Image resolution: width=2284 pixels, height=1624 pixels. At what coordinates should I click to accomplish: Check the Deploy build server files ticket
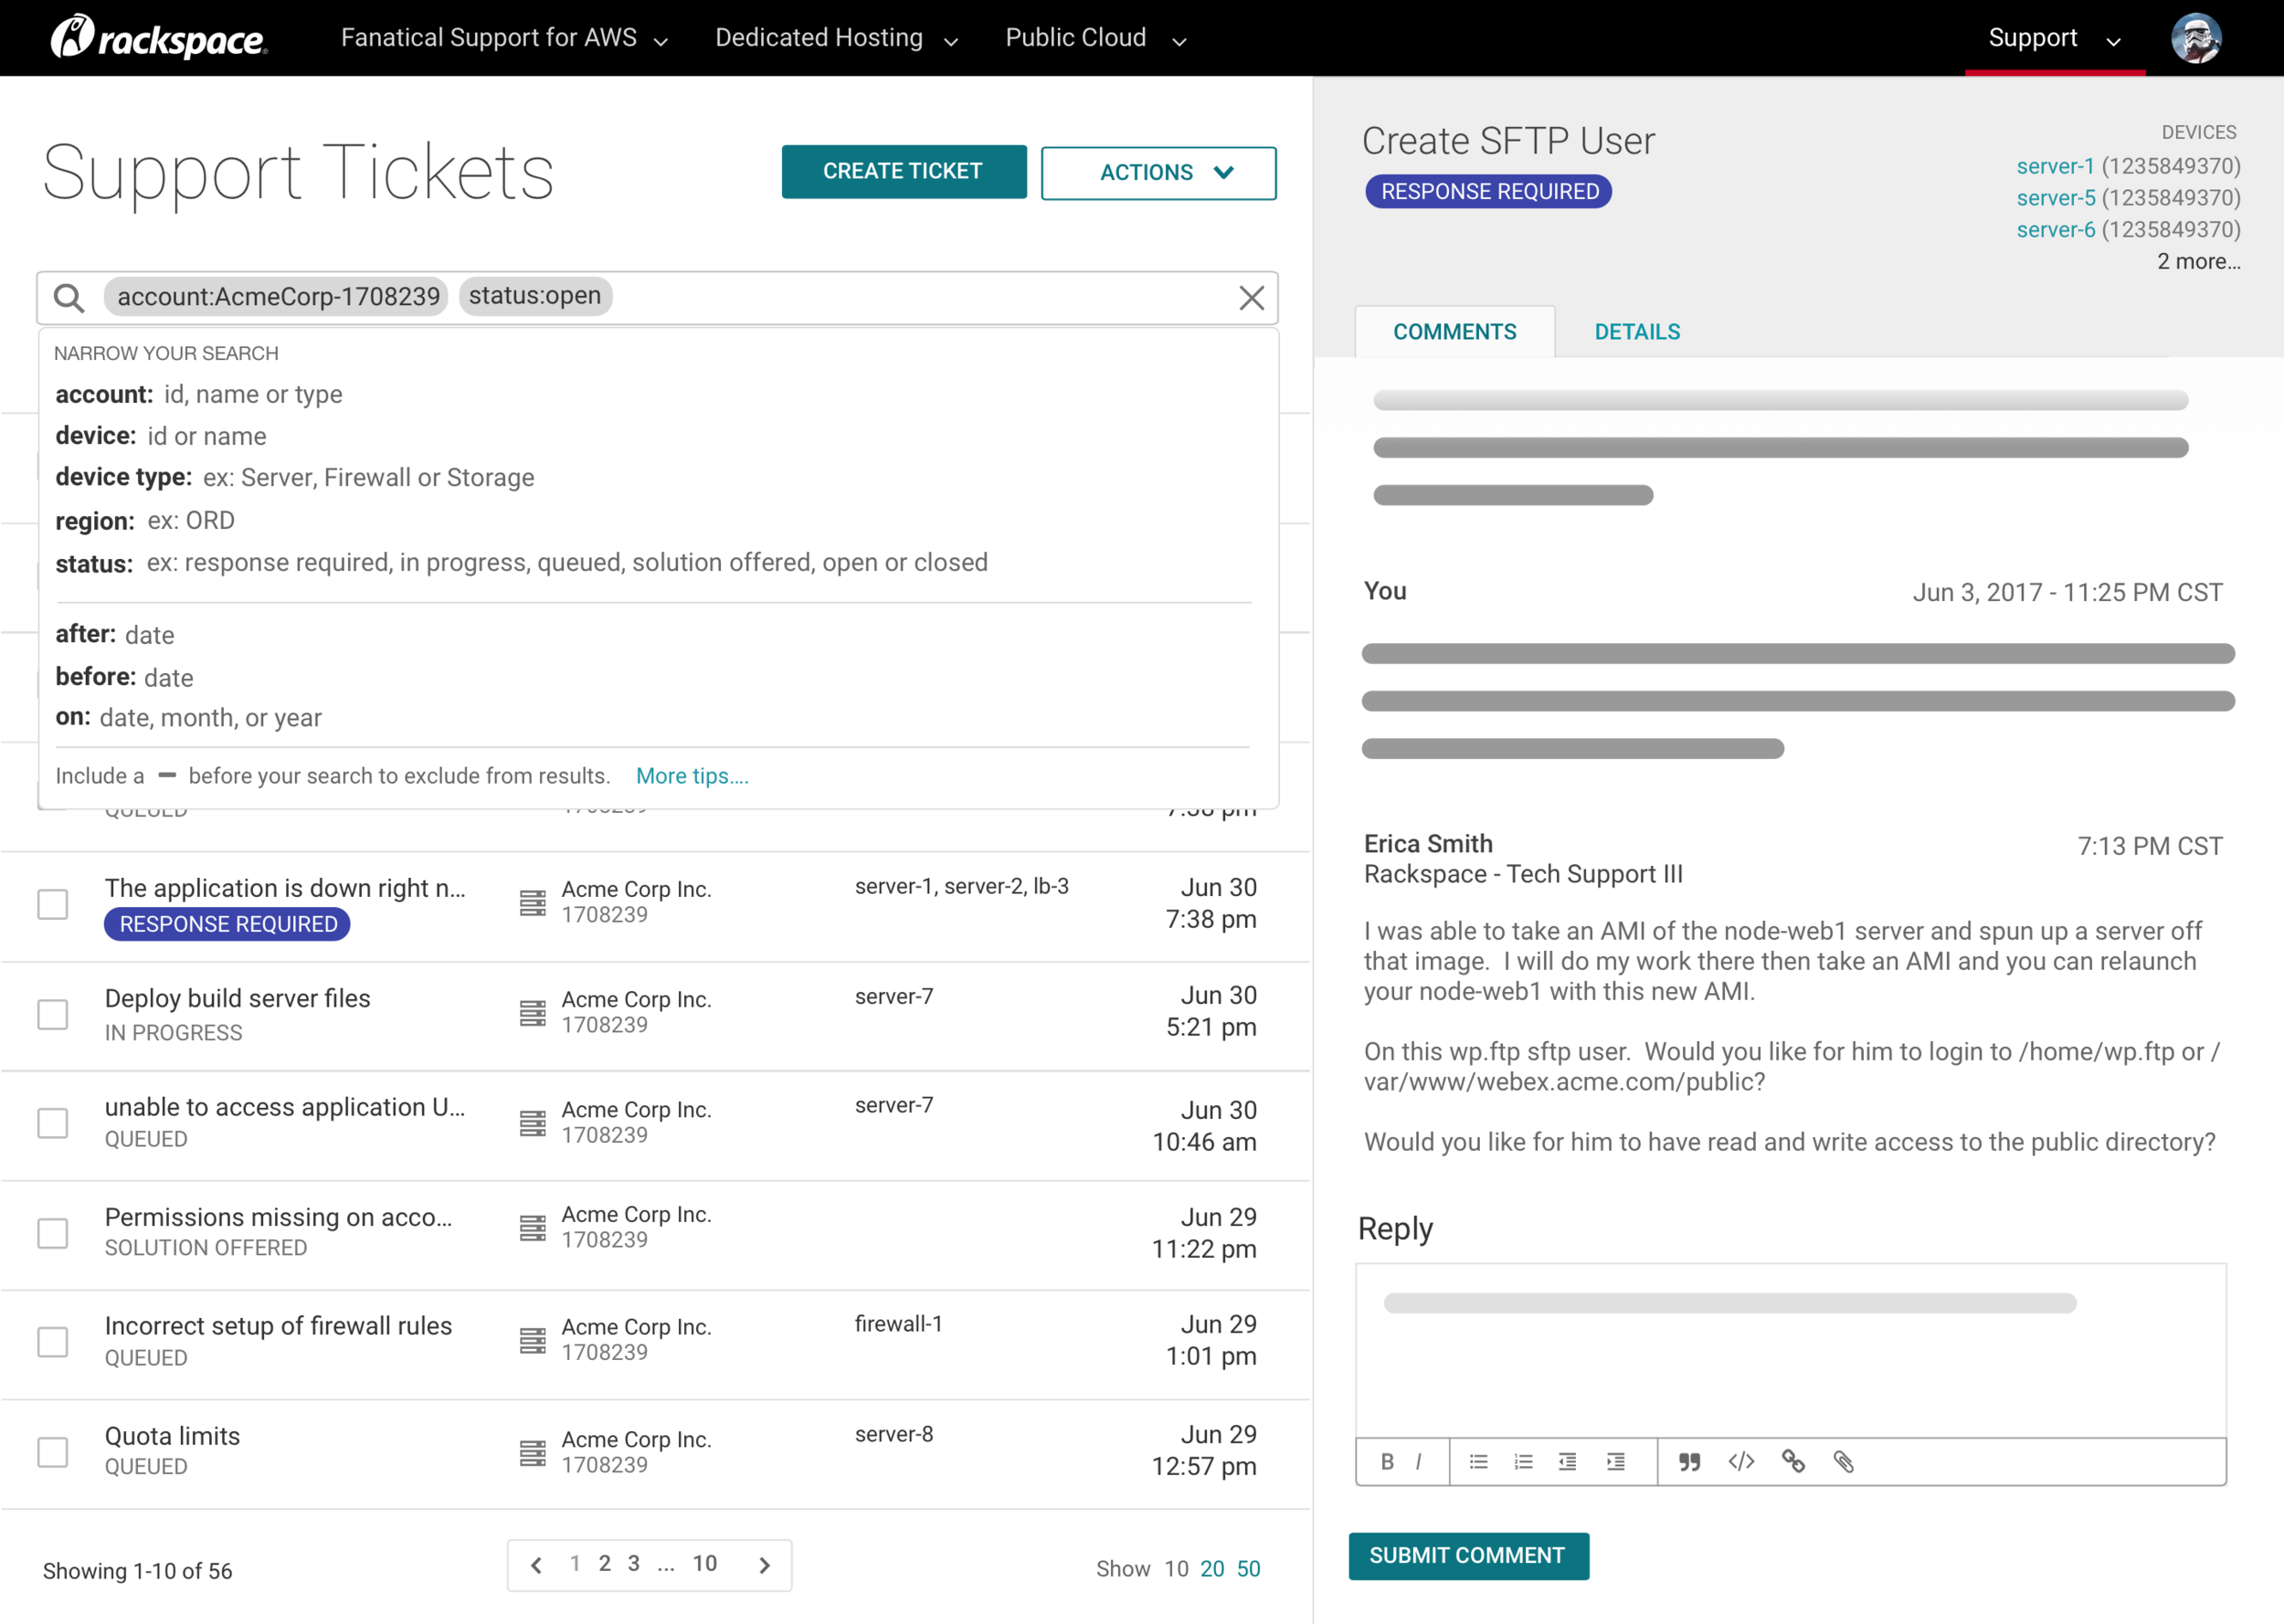click(x=53, y=1014)
